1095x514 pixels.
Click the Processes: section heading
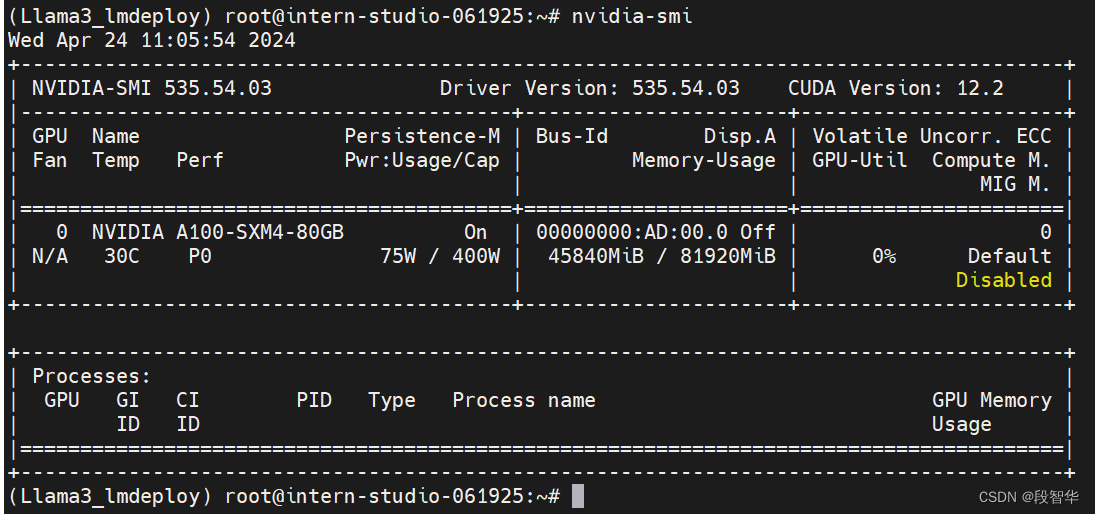coord(91,376)
